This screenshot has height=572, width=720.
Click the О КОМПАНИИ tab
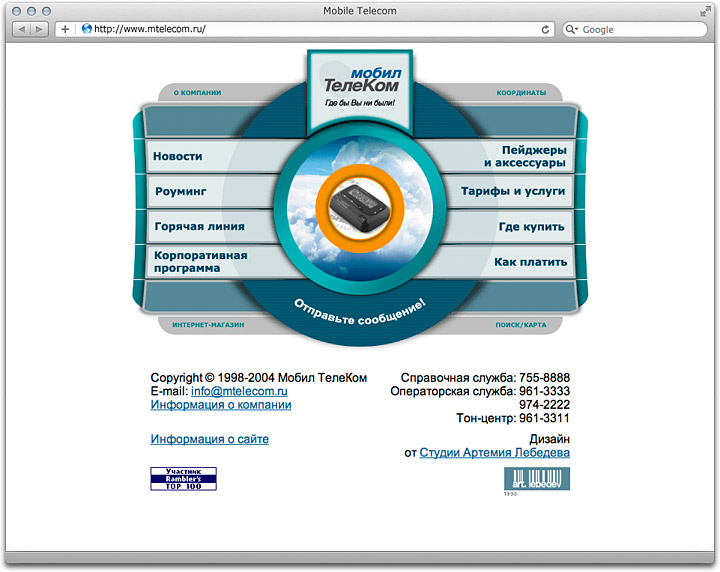tap(197, 93)
